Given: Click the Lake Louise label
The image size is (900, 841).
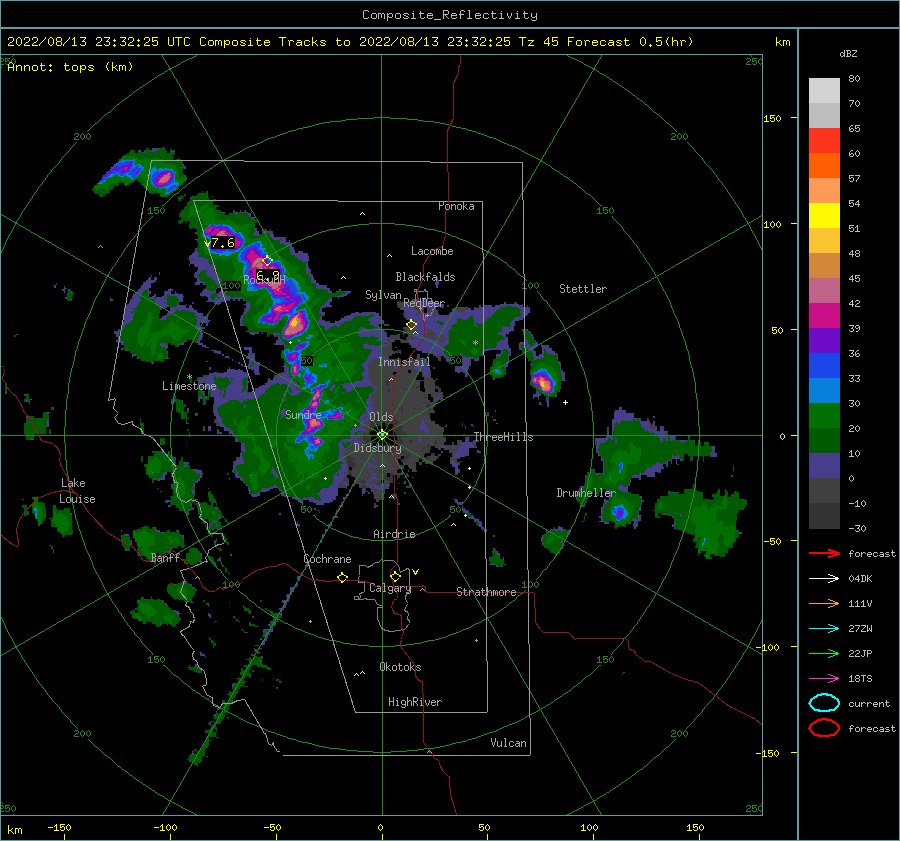Looking at the screenshot, I should 77,491.
